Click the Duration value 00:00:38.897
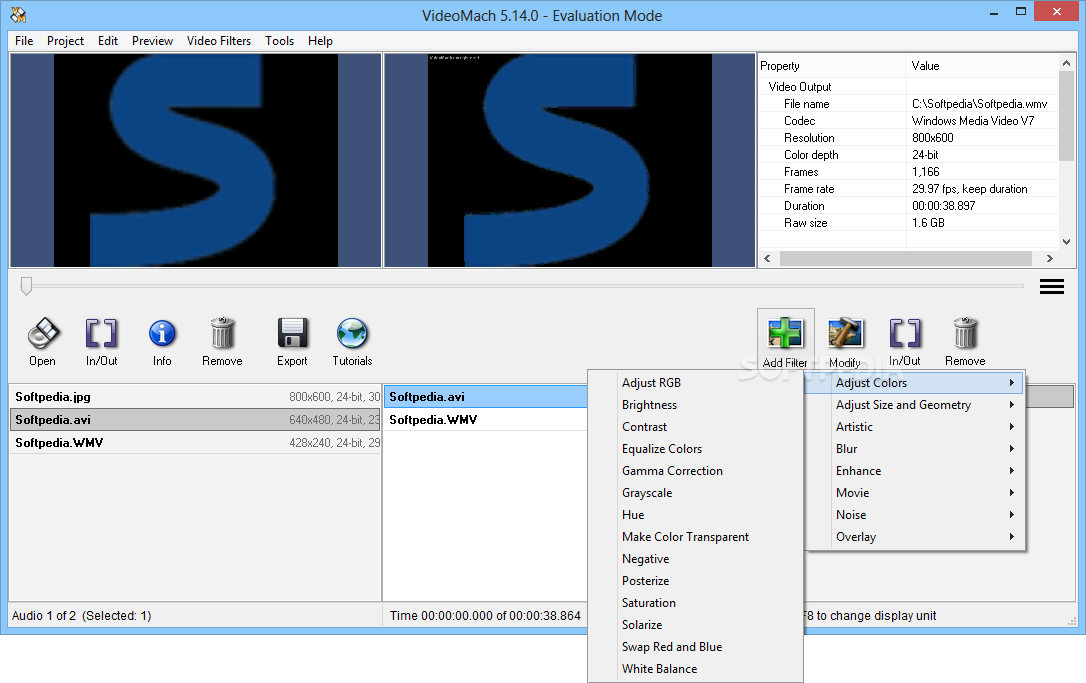 (943, 206)
